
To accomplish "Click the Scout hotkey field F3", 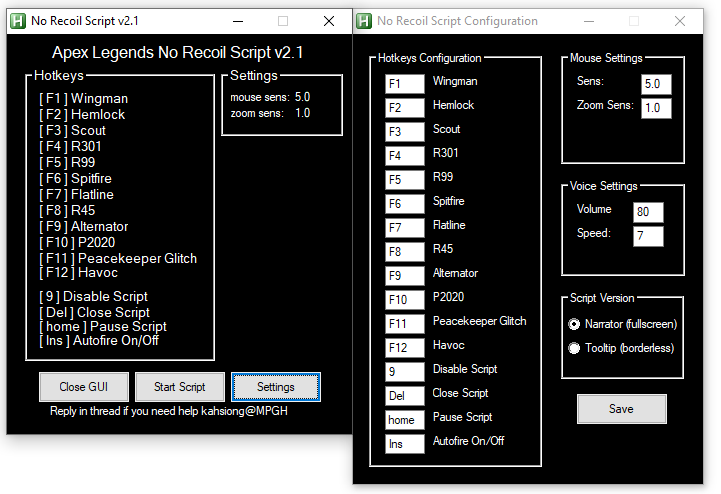I will pyautogui.click(x=405, y=132).
